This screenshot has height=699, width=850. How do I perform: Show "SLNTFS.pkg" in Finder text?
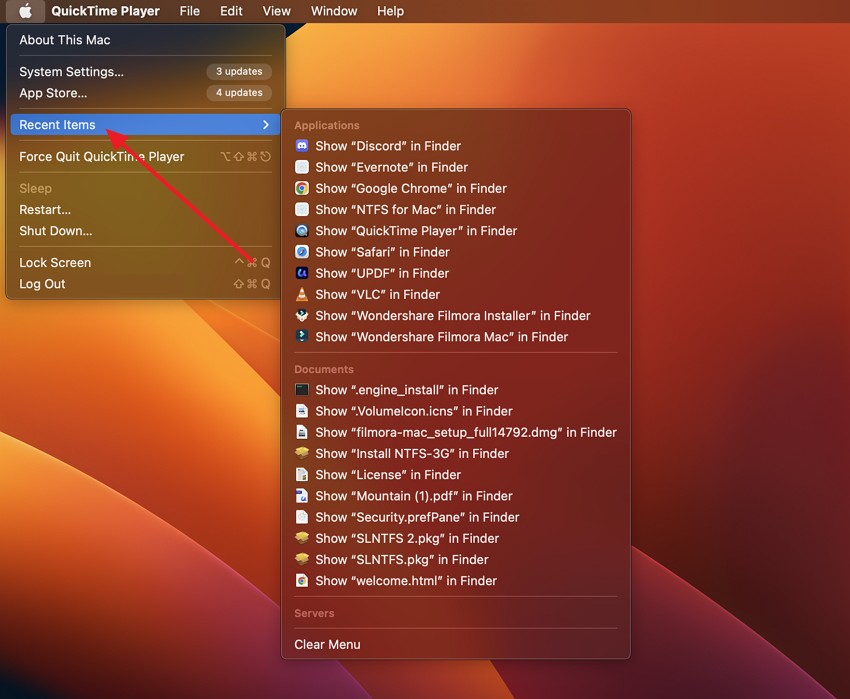[402, 559]
